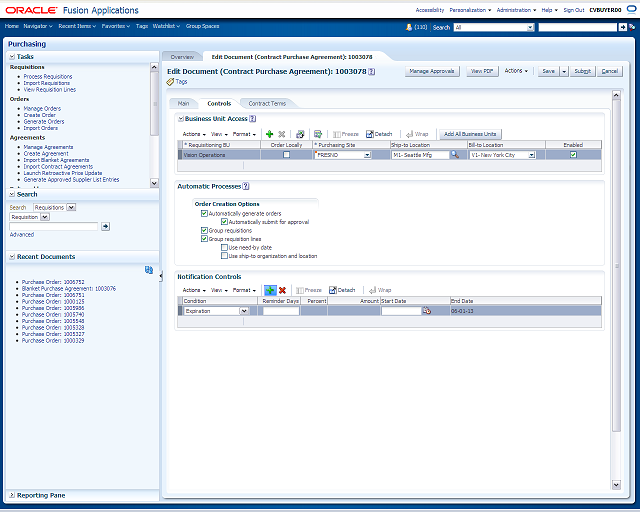
Task: Open the header Actions dropdown
Action: 516,71
